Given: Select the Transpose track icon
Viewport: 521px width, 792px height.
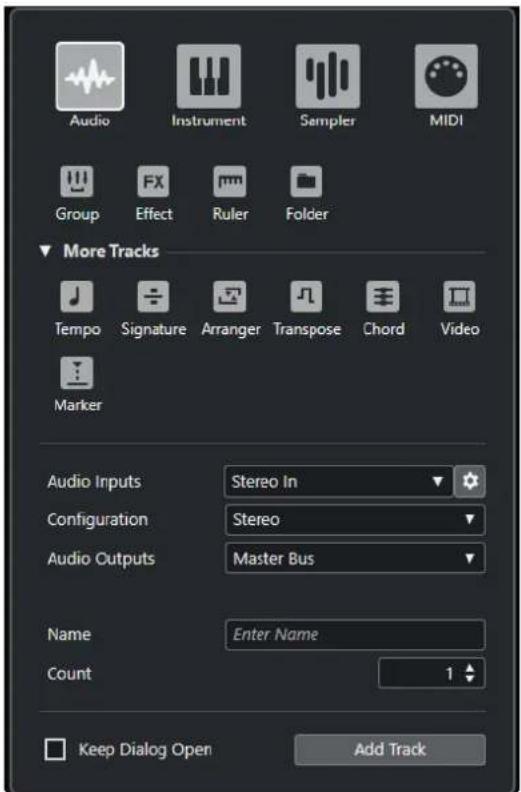Looking at the screenshot, I should (306, 296).
